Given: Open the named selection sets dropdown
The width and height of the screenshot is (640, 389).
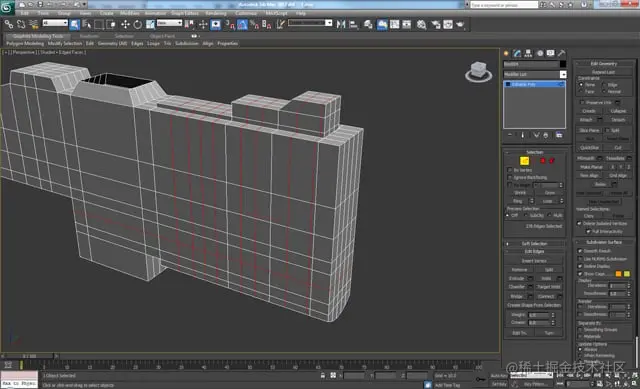Looking at the screenshot, I should coord(310,23).
